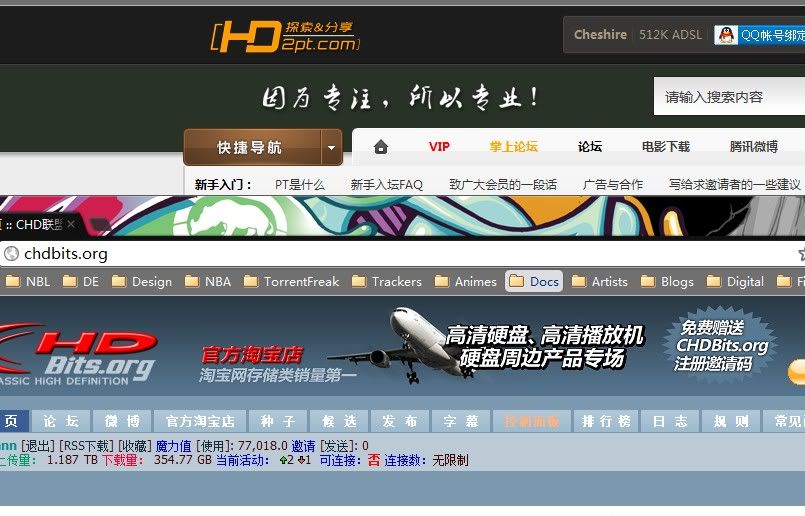
Task: Open the 写给求邀请者的一些建议 link
Action: [734, 184]
